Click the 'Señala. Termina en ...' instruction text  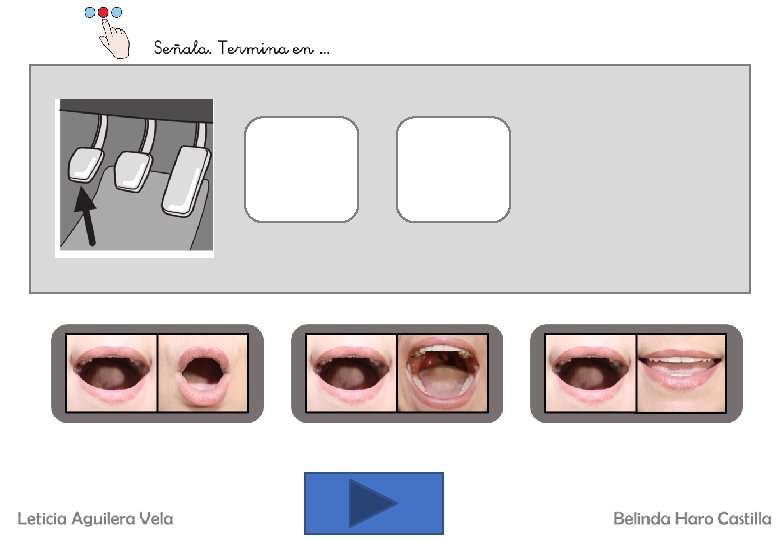point(241,48)
